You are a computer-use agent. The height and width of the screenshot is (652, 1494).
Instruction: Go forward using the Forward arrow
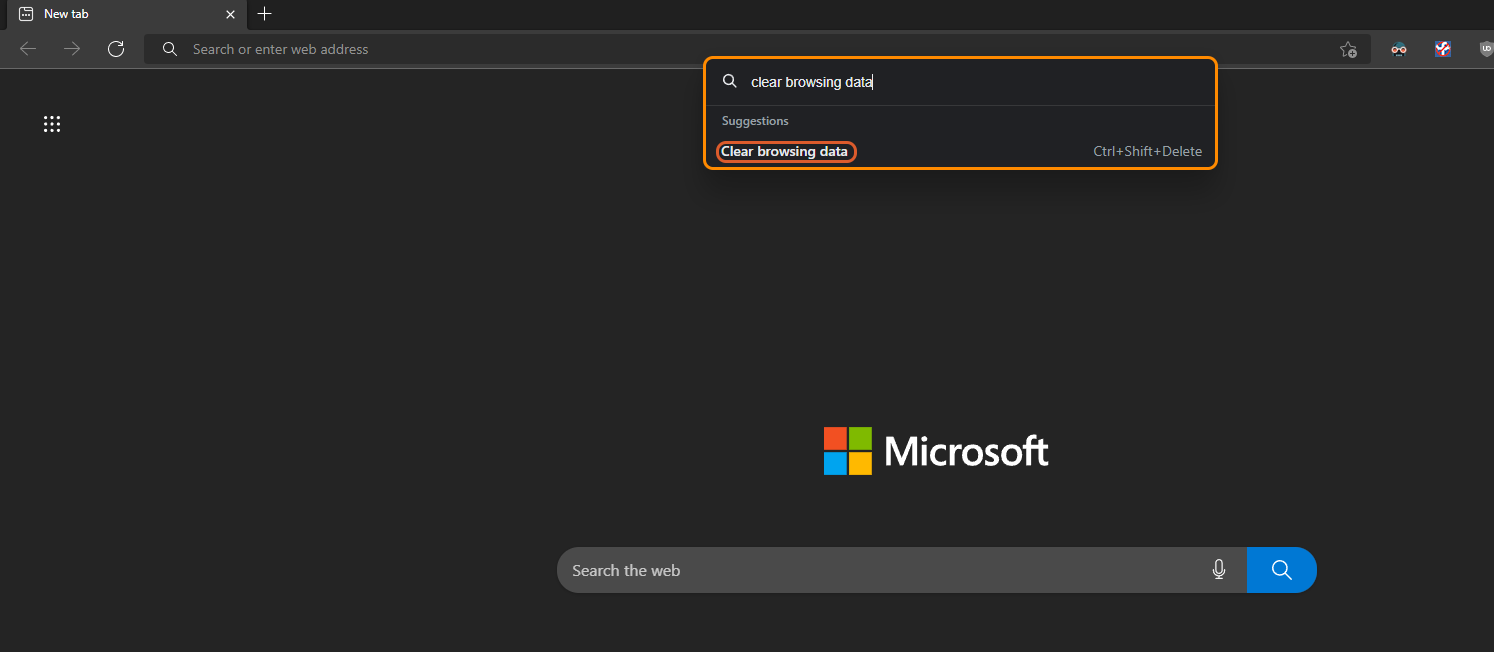pos(72,49)
